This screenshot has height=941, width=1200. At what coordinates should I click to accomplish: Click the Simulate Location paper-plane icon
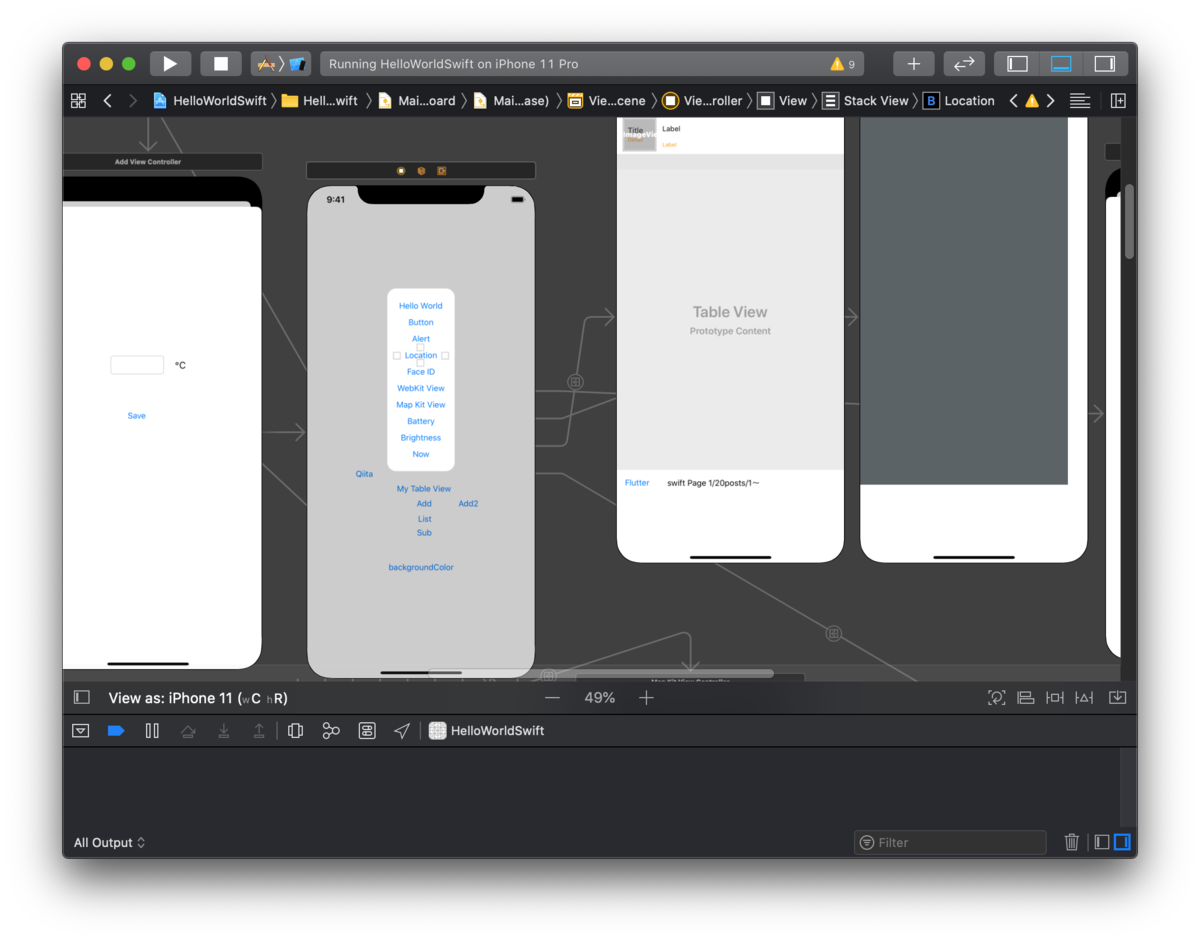[x=402, y=730]
